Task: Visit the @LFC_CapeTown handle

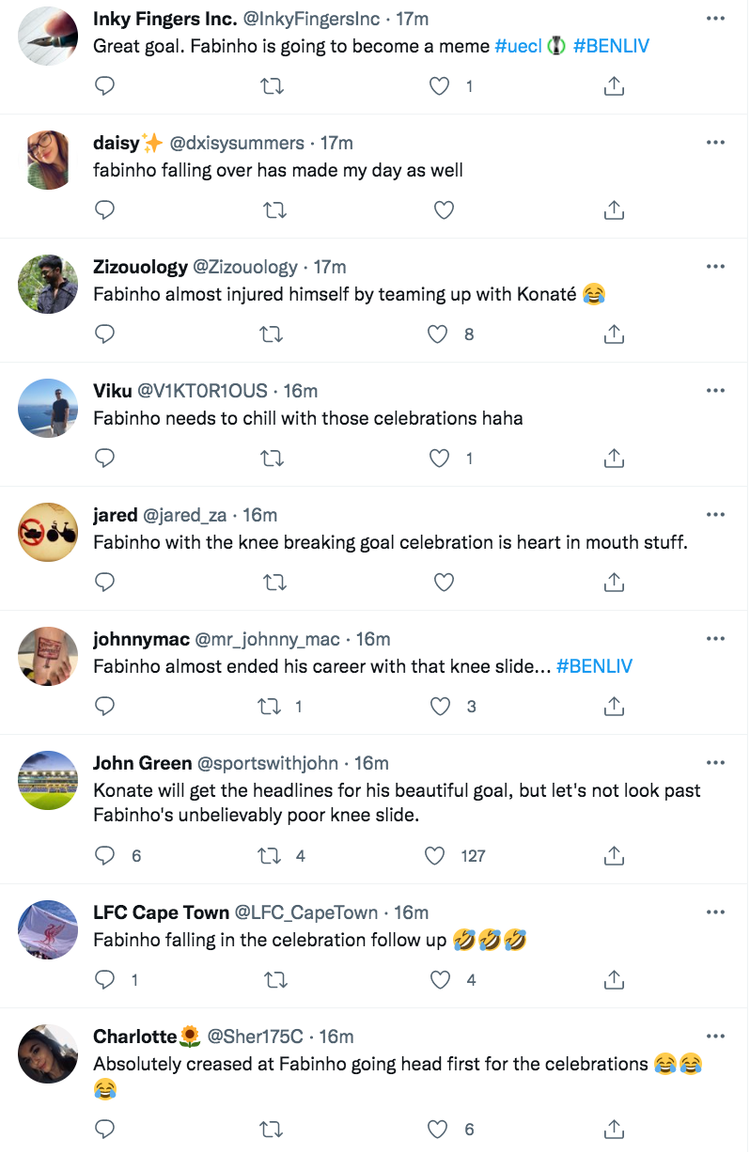Action: tap(306, 912)
